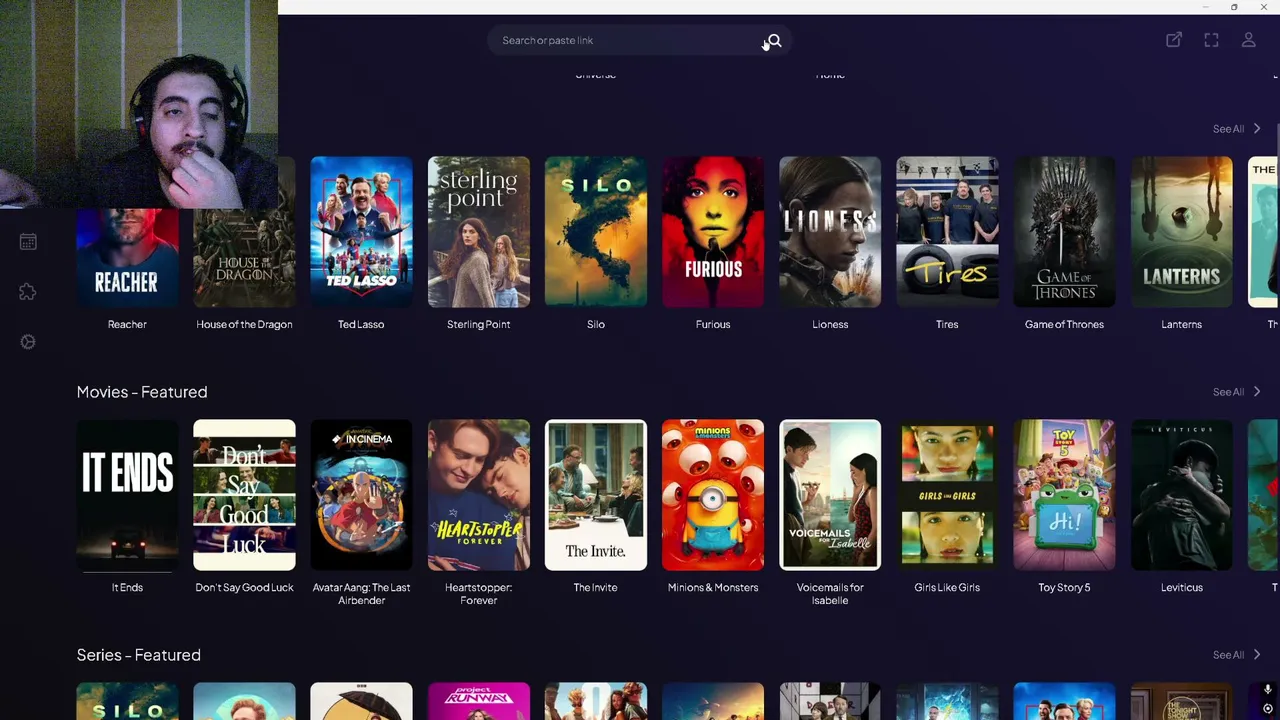Open the Ted Lasso poster
This screenshot has width=1280, height=720.
click(361, 232)
